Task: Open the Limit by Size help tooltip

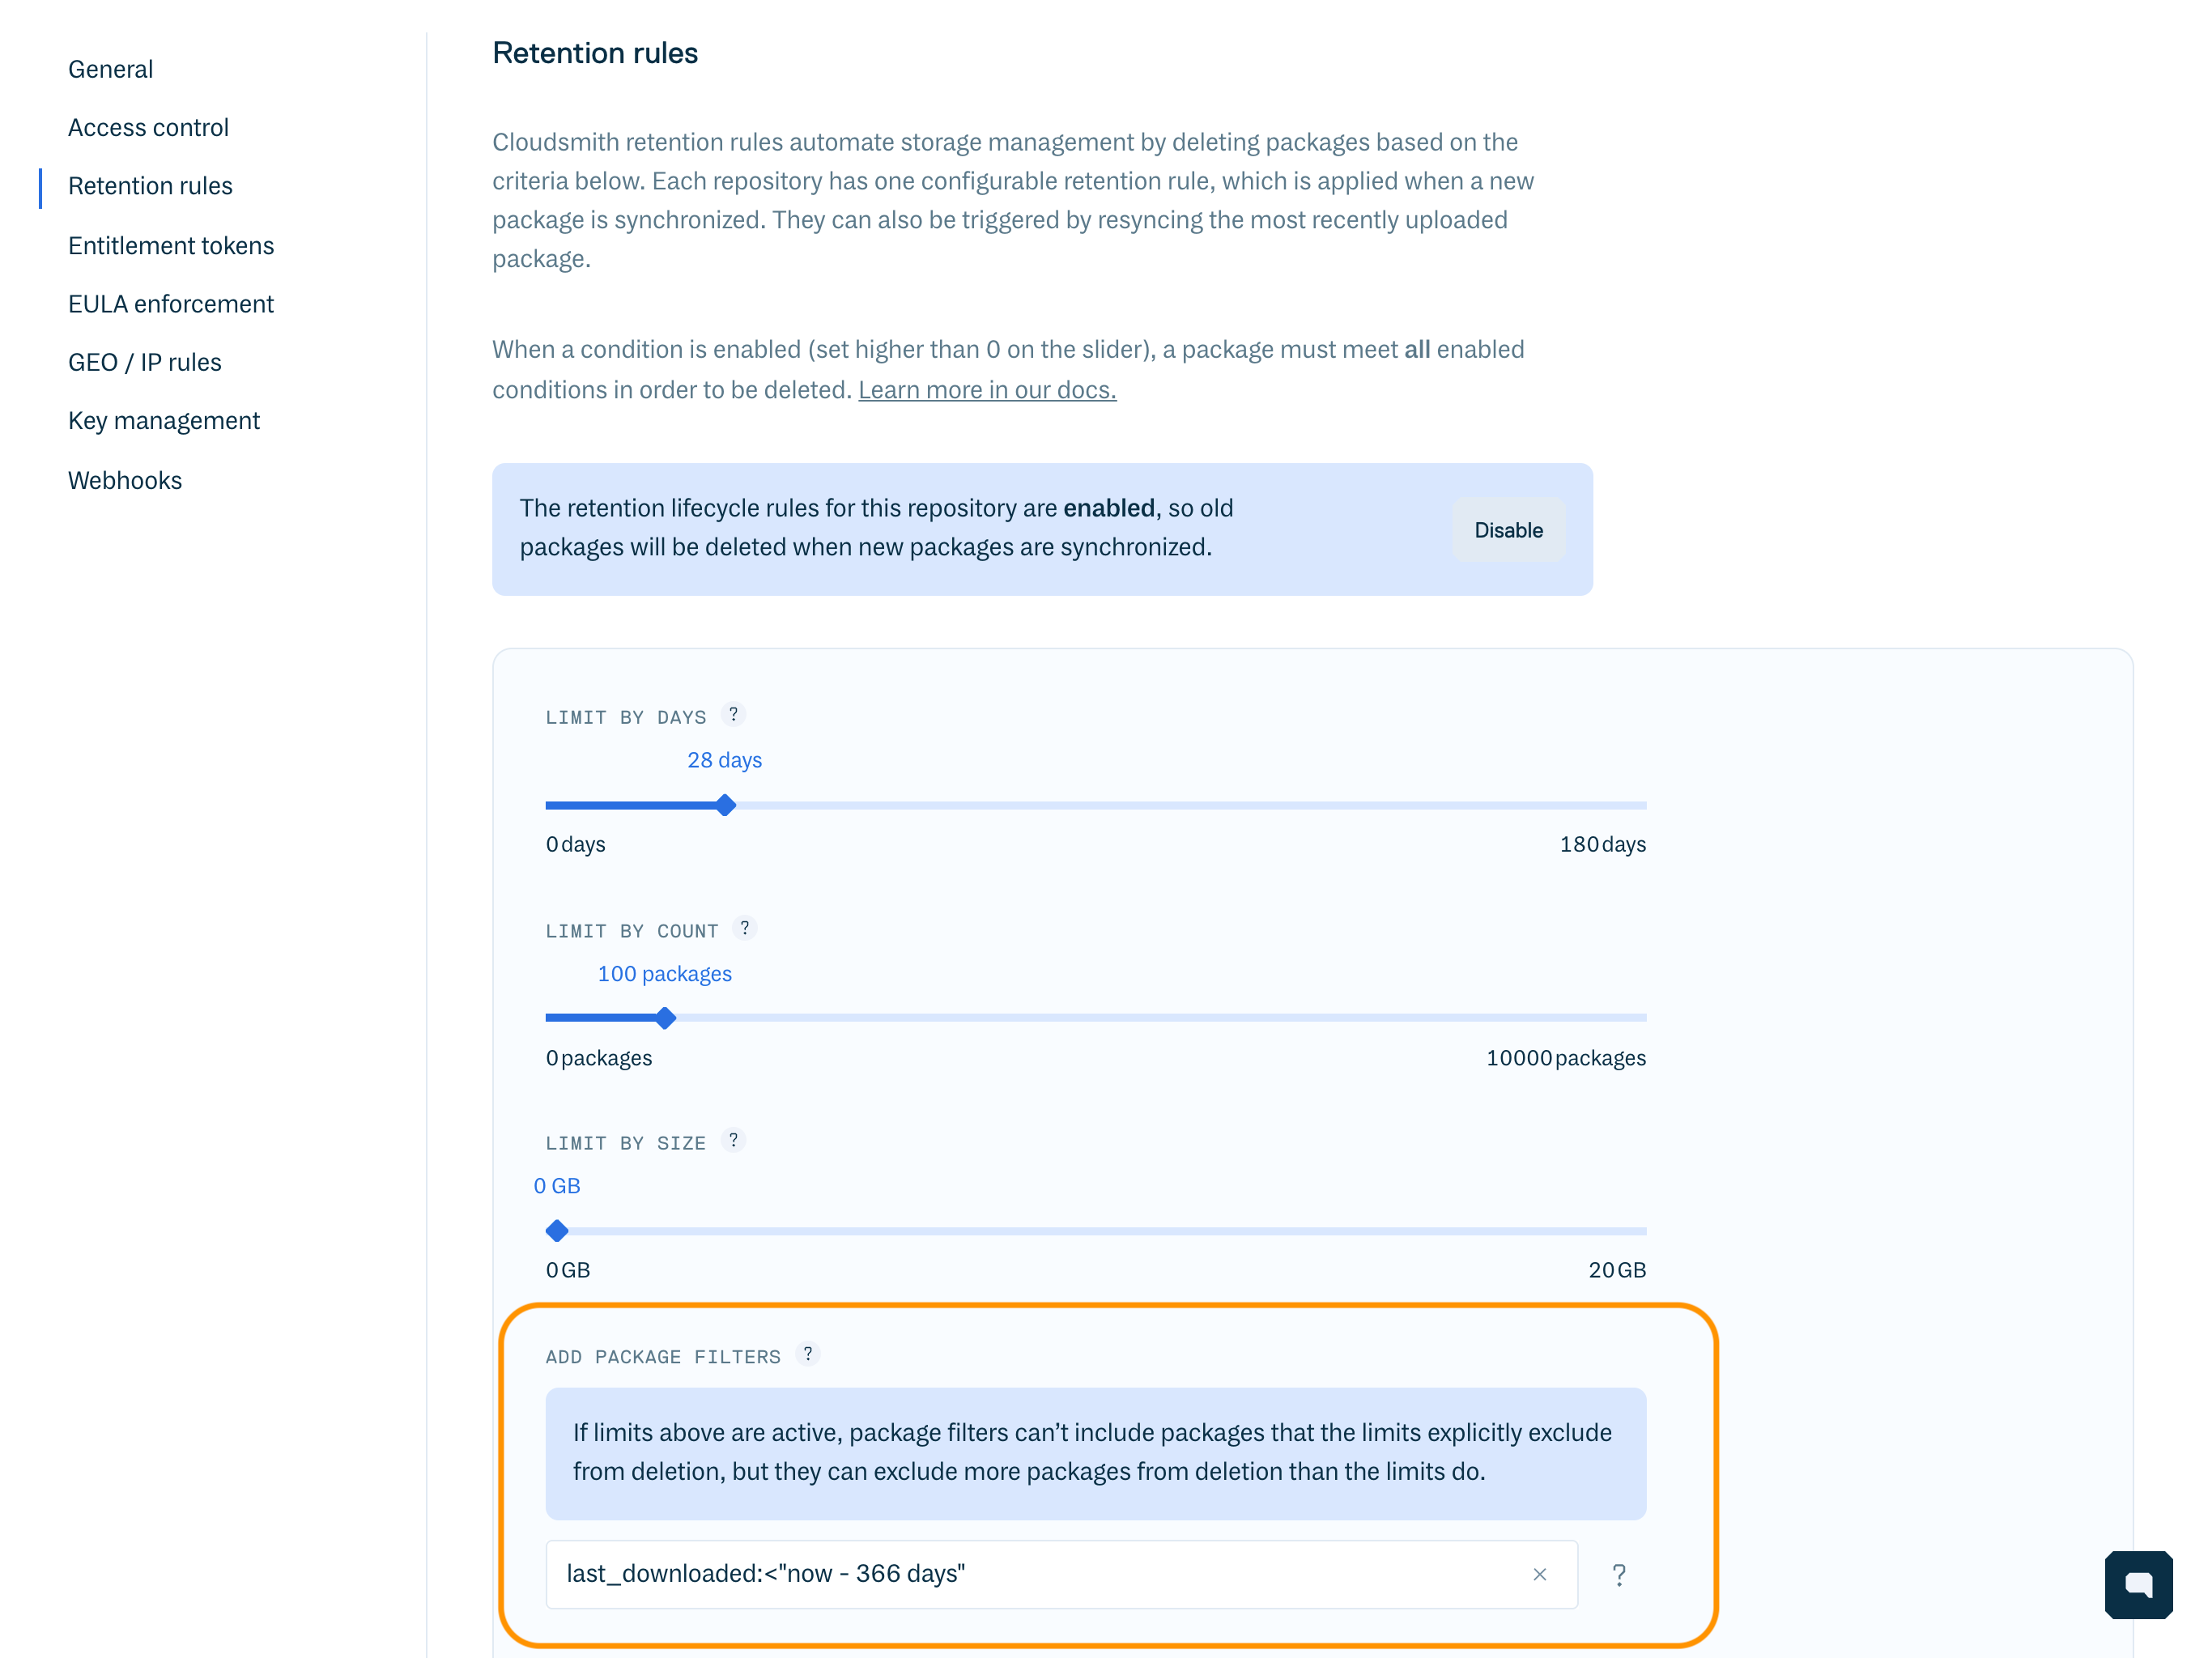Action: point(734,1140)
